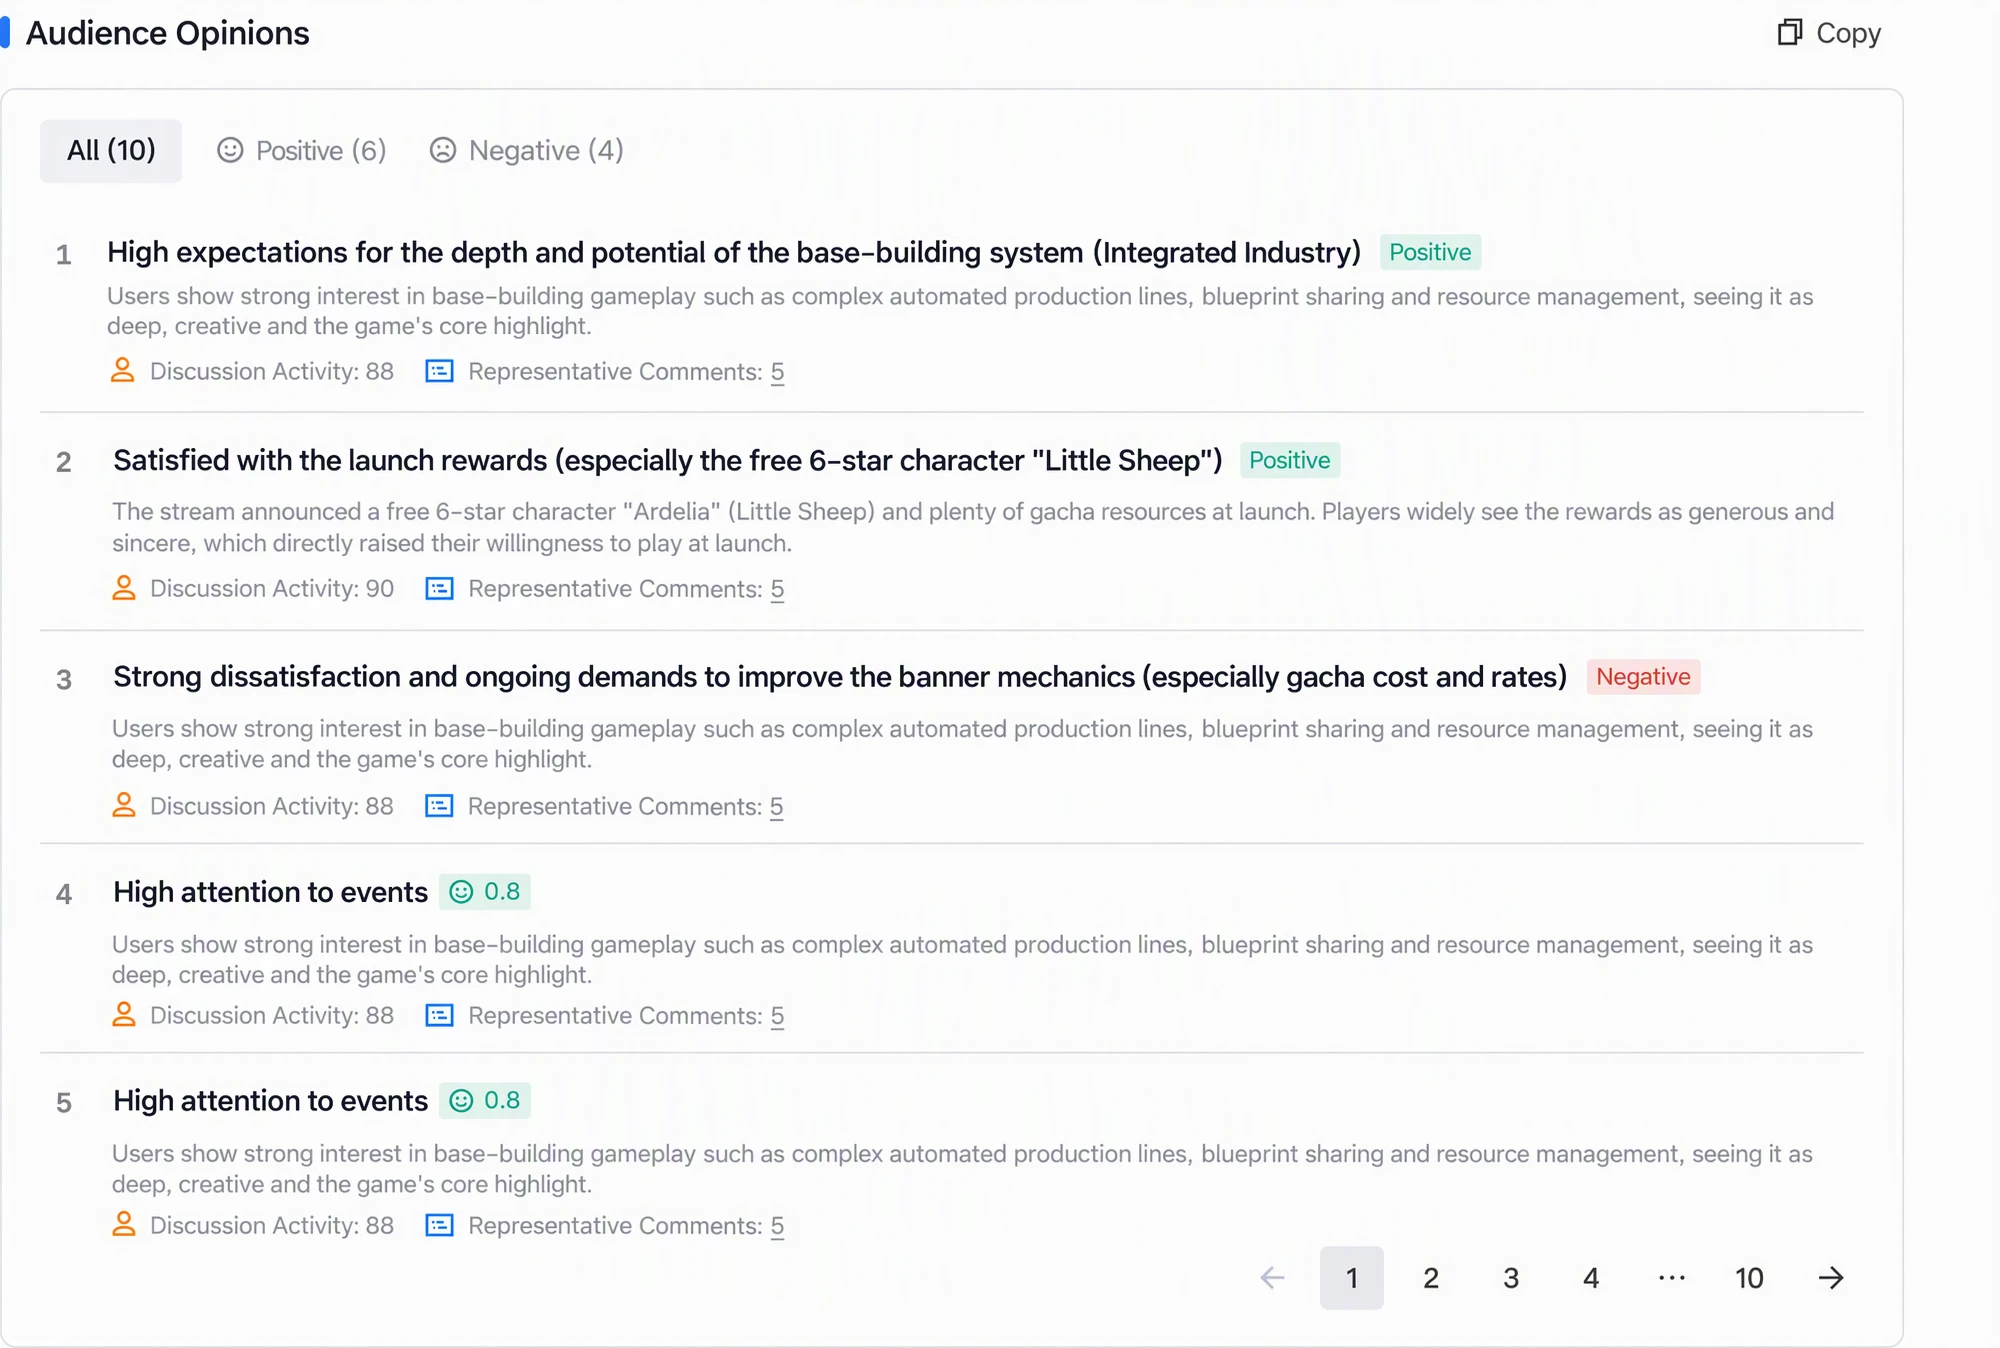Screen dimensions: 2000x1348
Task: Click comments icon in opinion 2 row
Action: 440,588
